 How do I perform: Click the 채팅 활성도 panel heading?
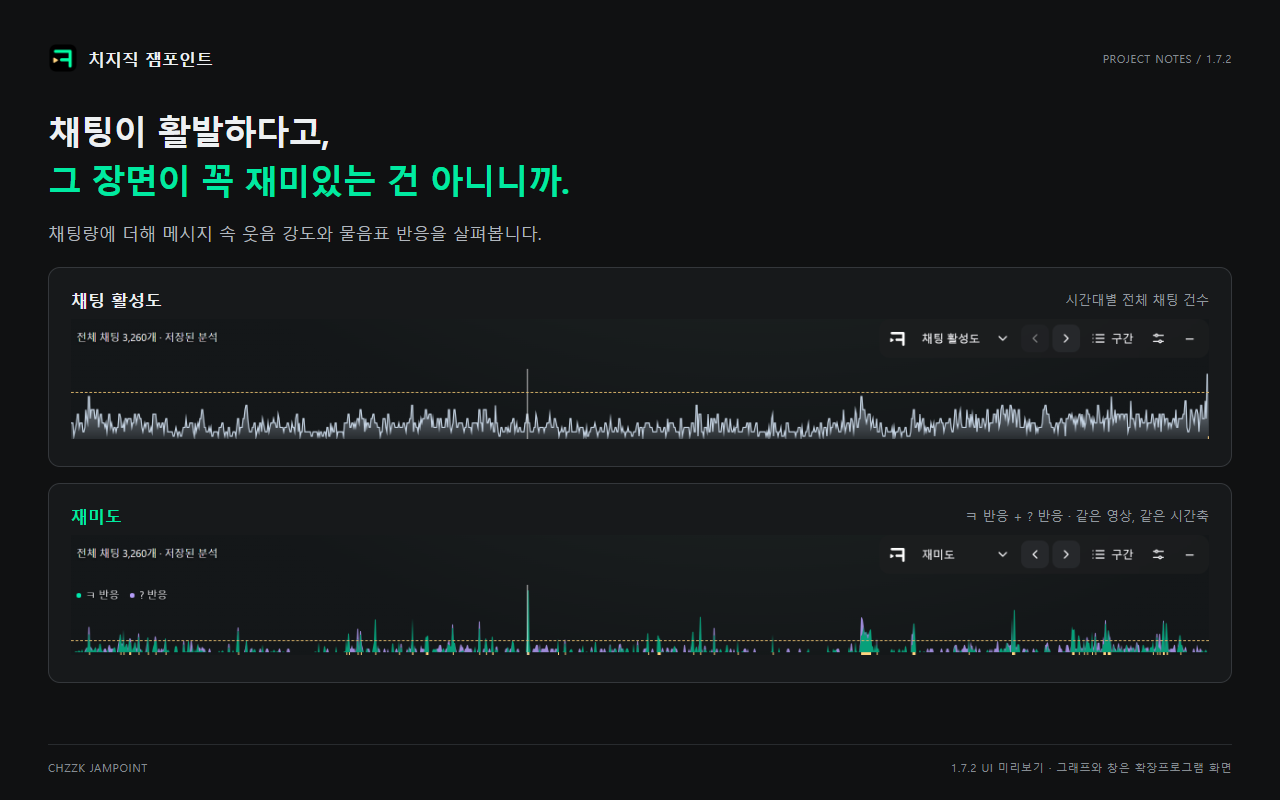click(x=116, y=300)
